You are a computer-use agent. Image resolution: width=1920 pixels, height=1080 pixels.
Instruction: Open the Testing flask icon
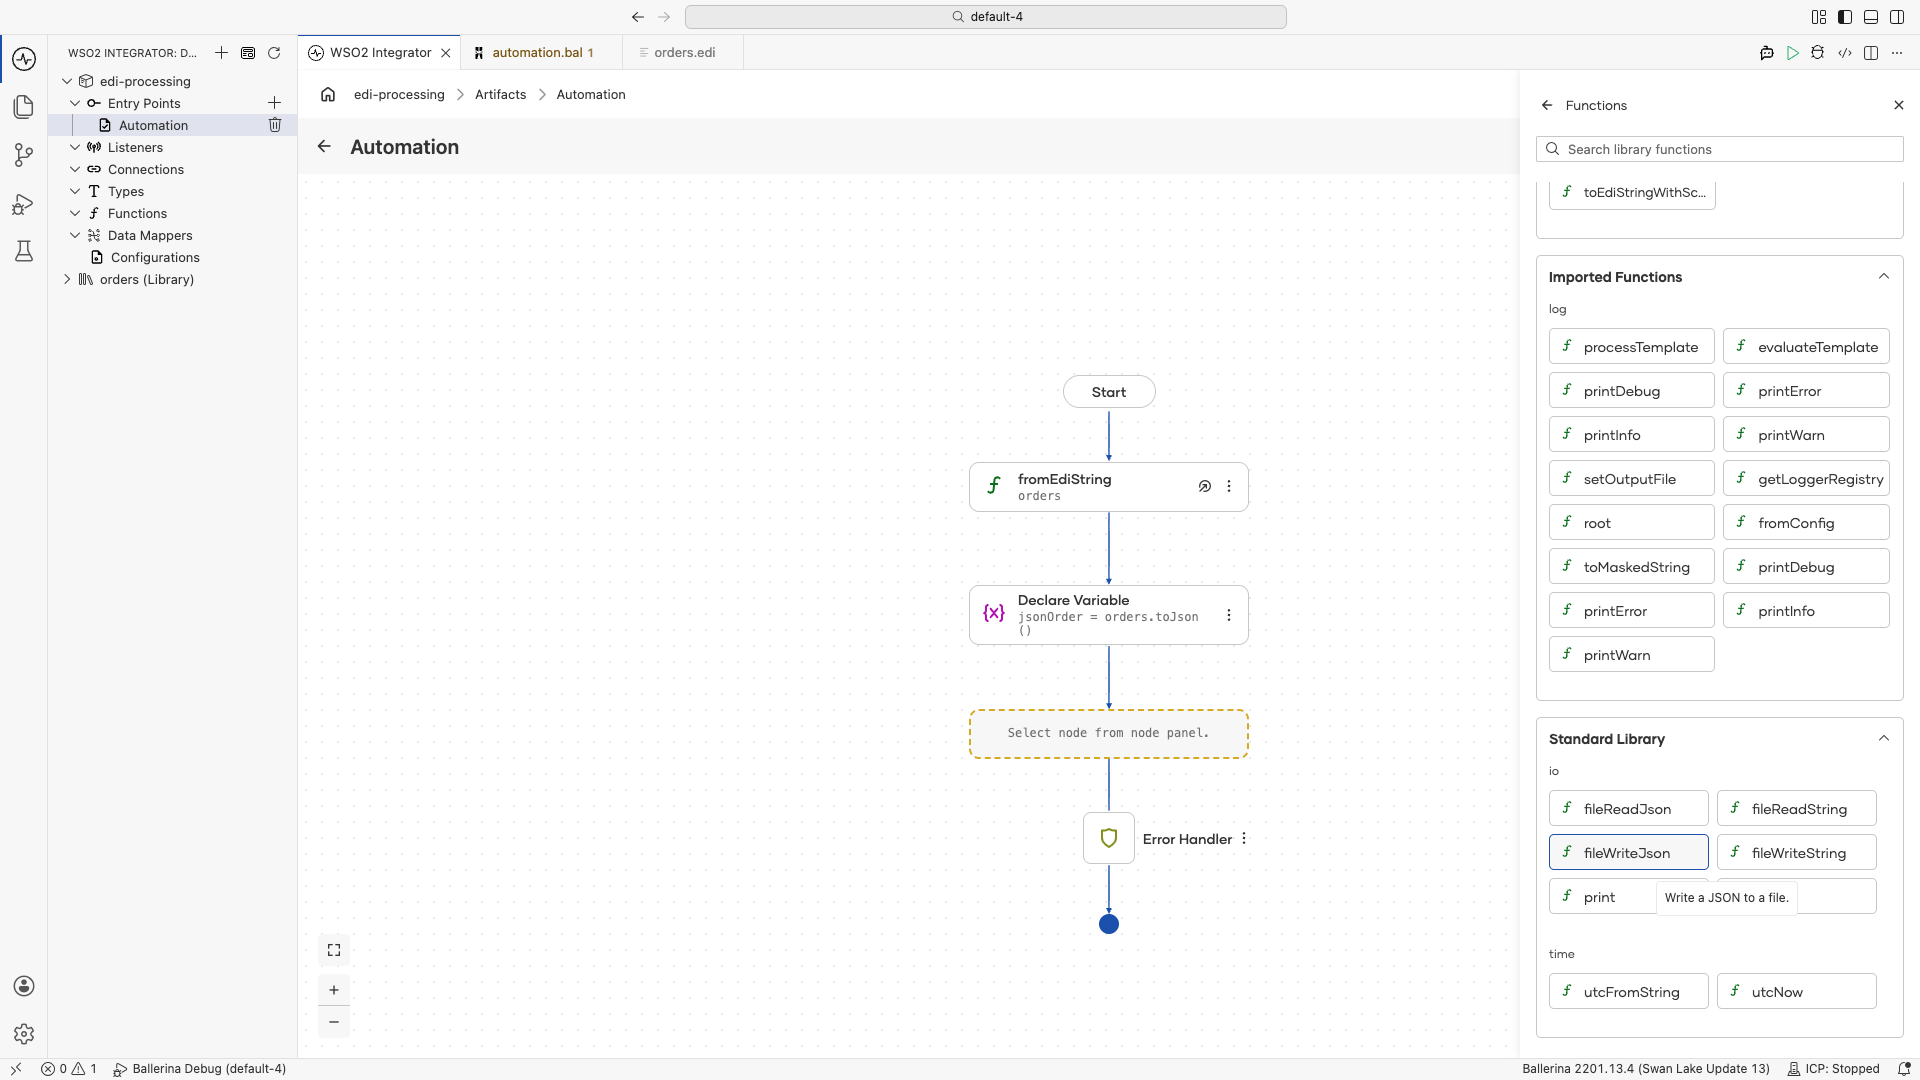[24, 251]
